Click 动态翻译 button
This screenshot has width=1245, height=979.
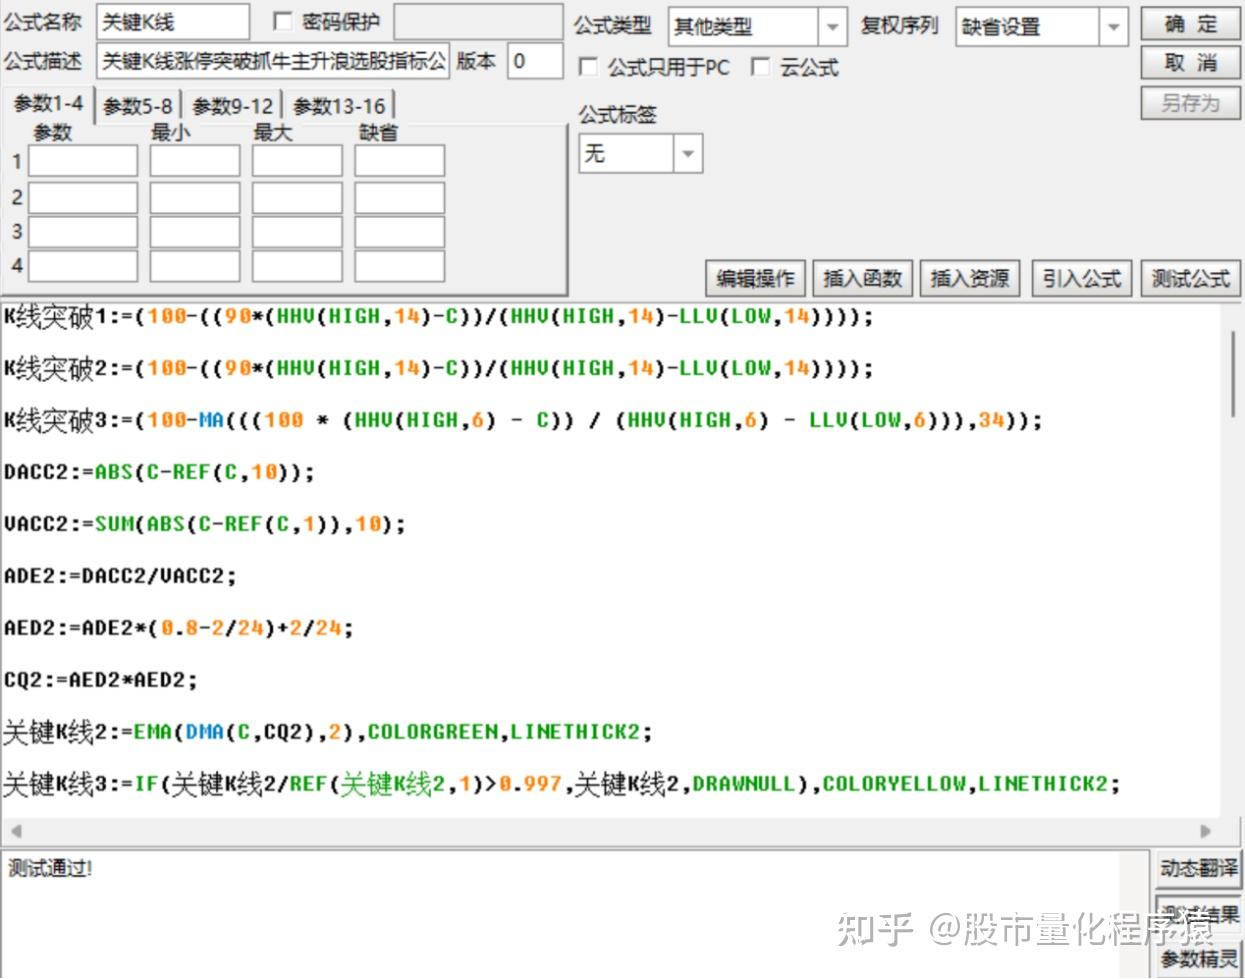[1198, 868]
